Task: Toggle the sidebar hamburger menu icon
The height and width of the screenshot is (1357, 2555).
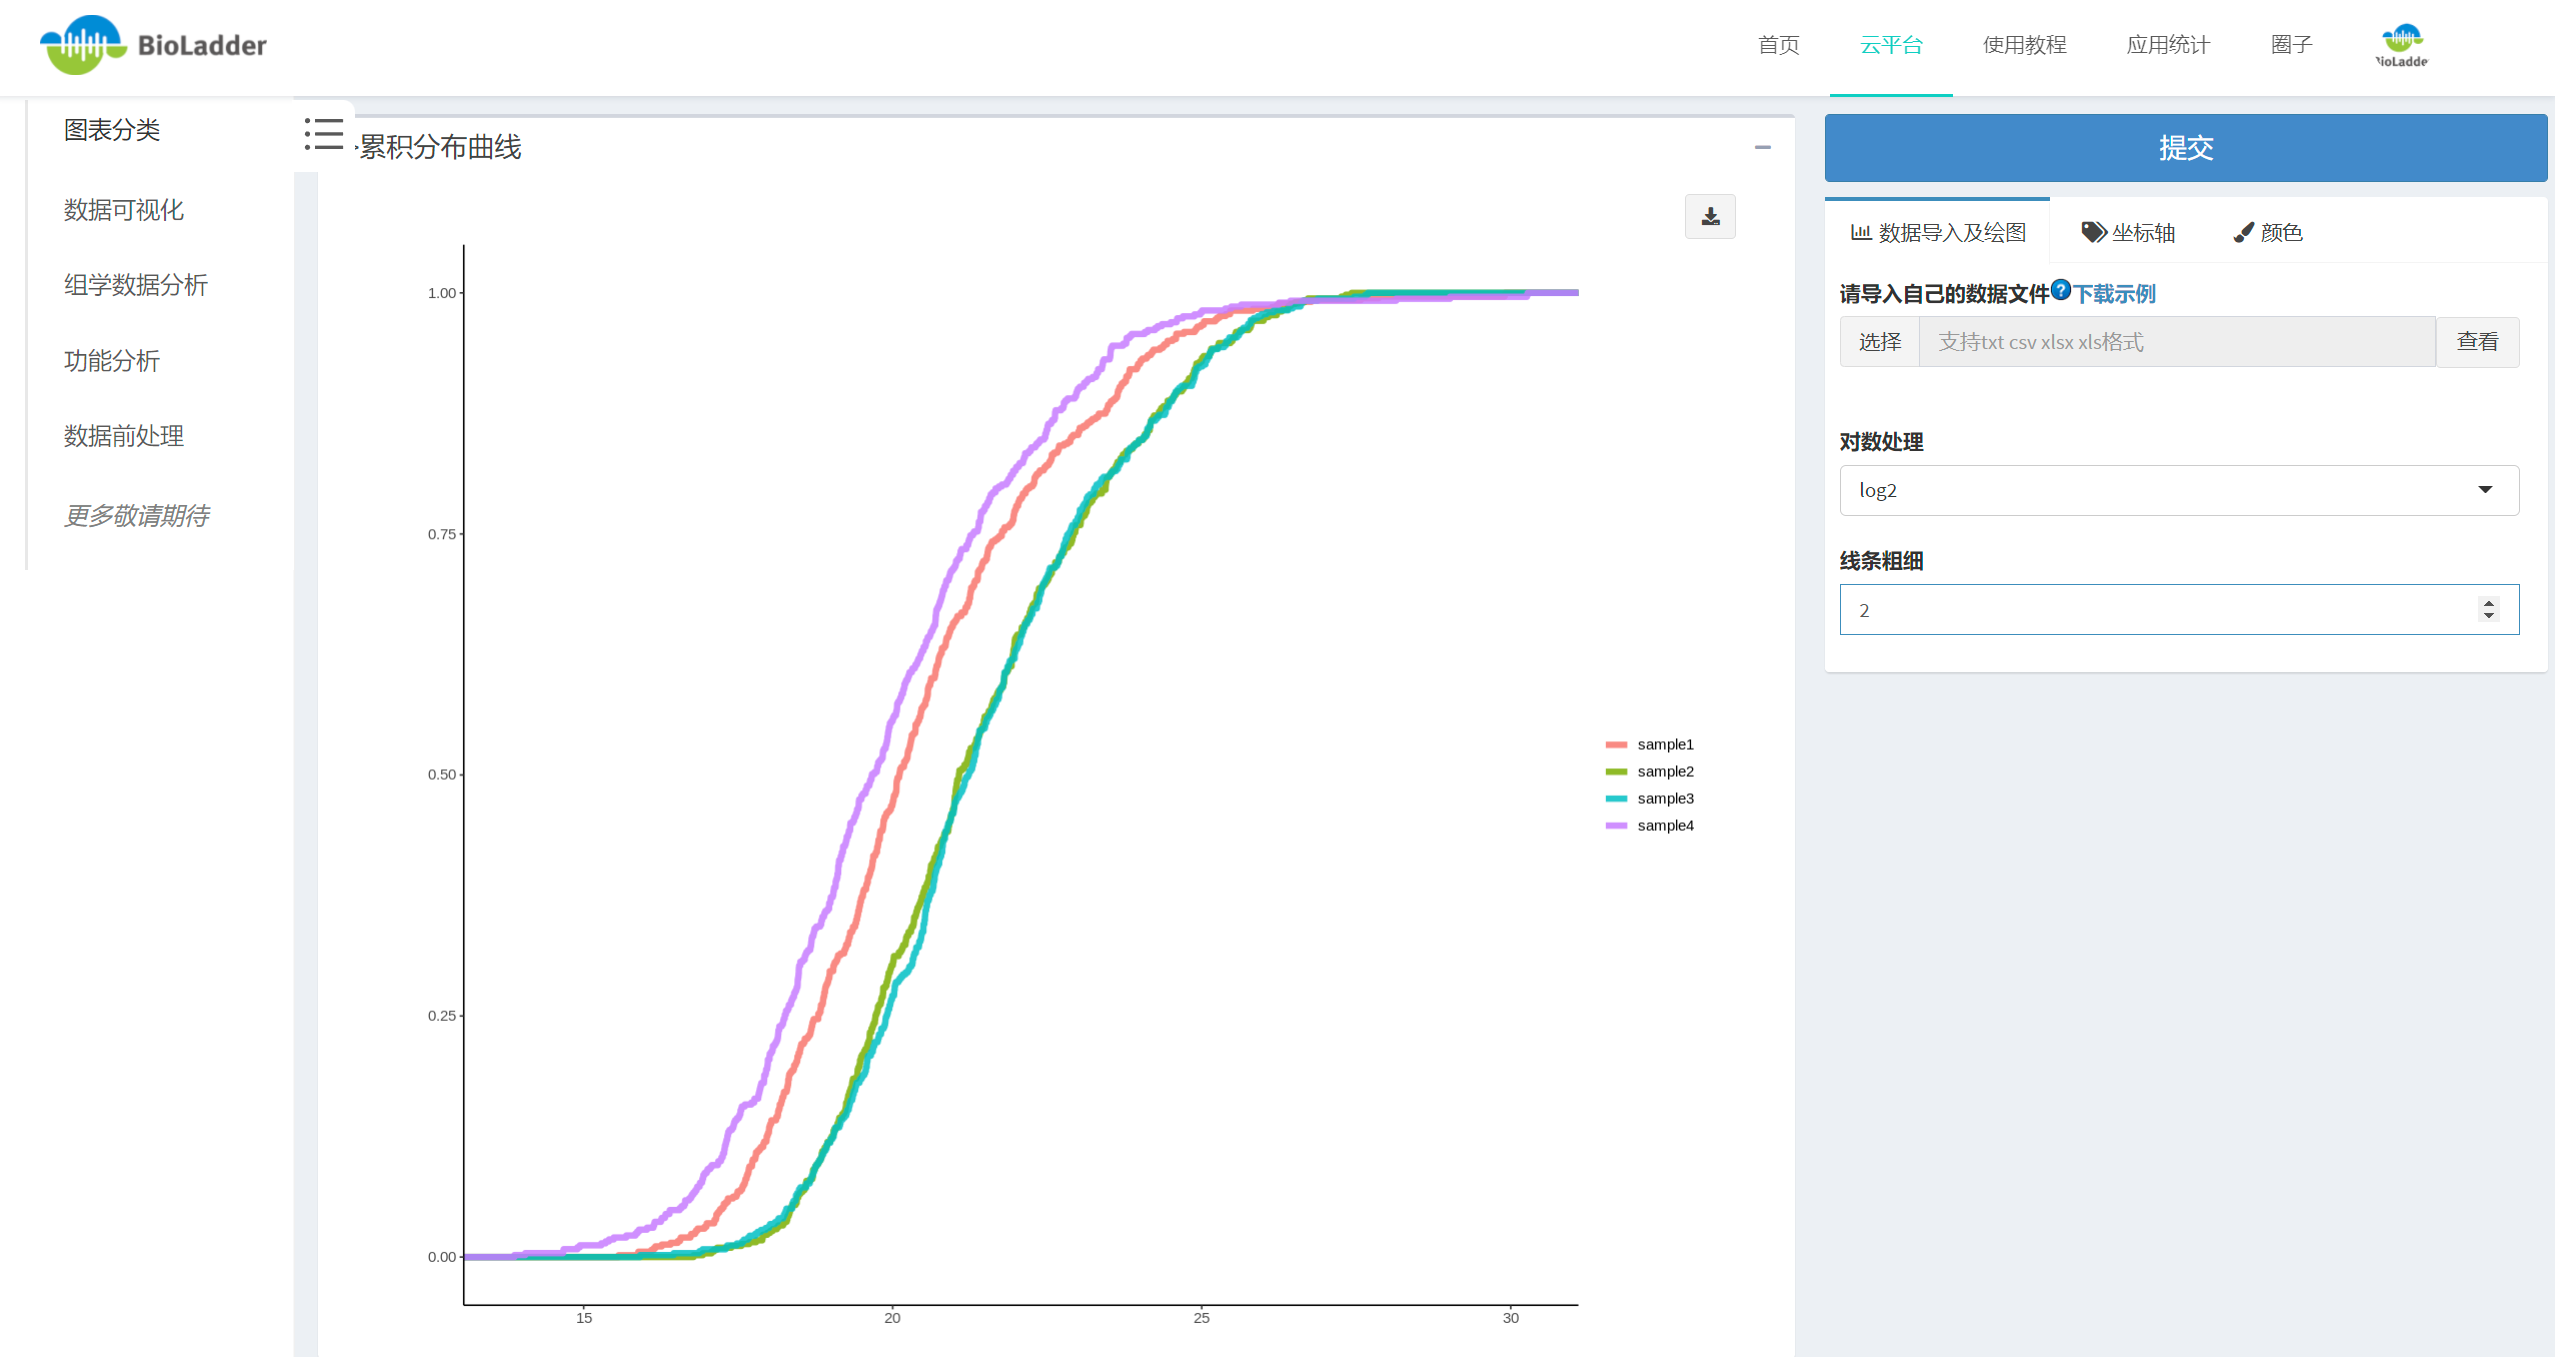Action: pos(324,134)
